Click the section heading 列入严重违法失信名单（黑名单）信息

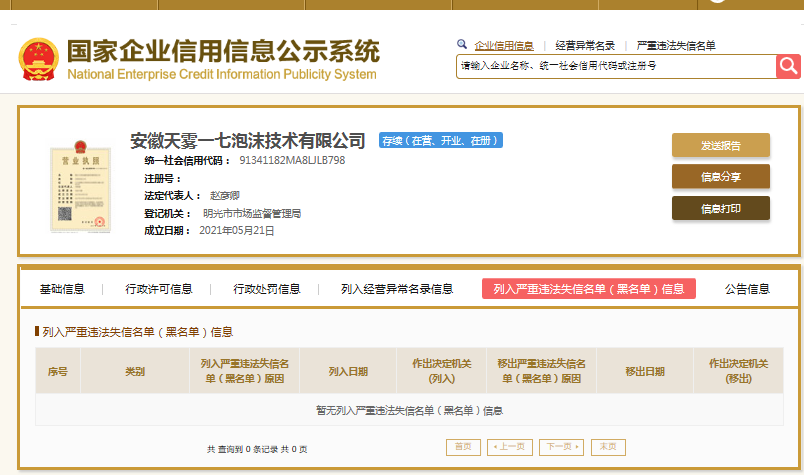(x=137, y=332)
